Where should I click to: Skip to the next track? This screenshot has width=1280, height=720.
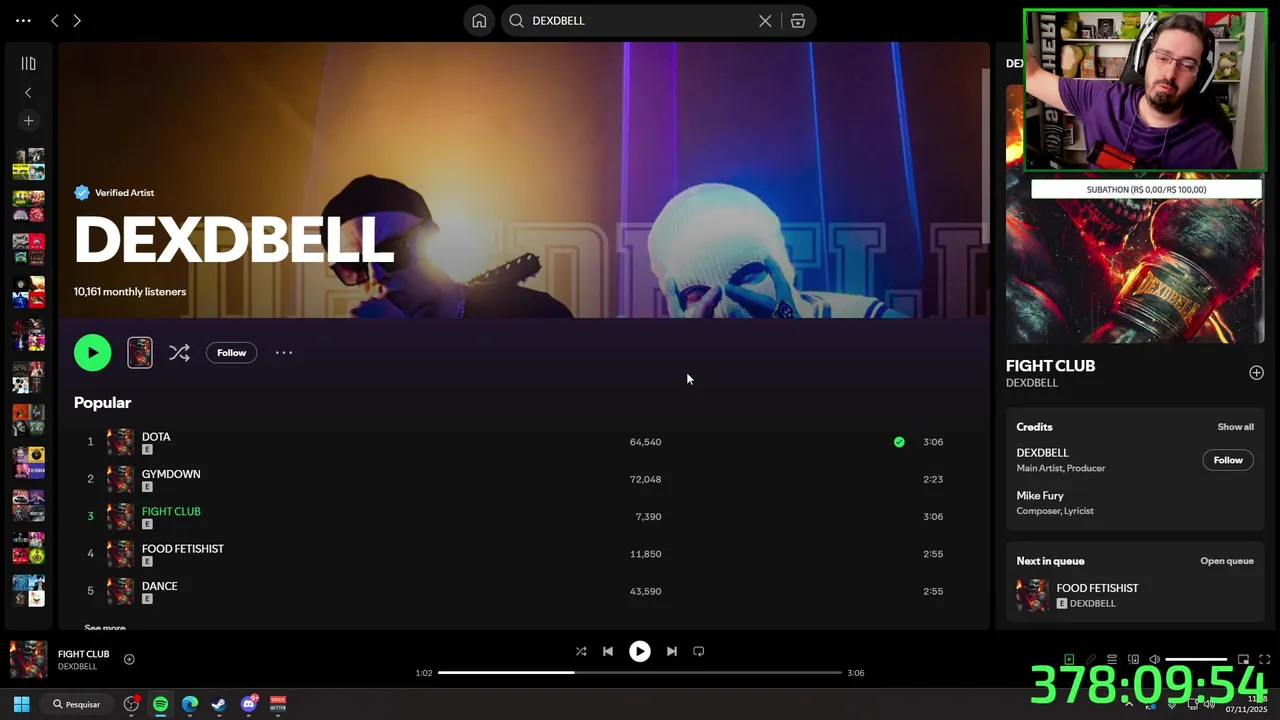click(x=672, y=651)
